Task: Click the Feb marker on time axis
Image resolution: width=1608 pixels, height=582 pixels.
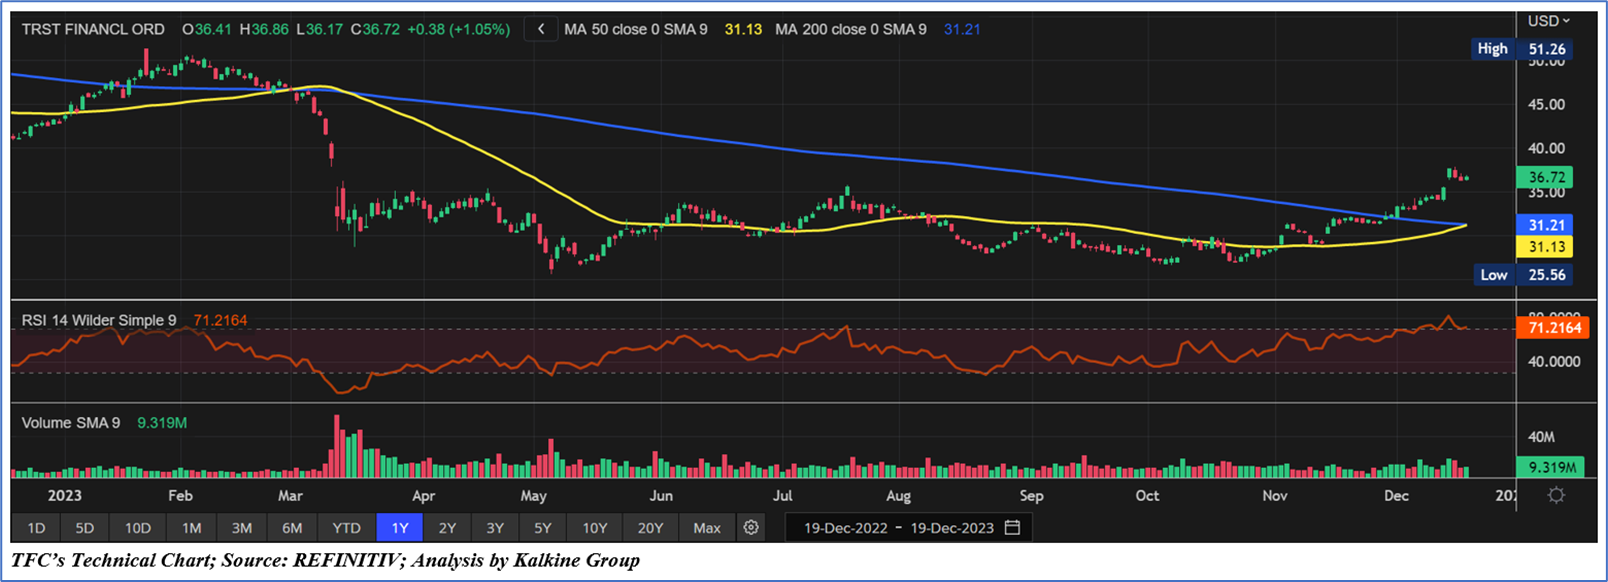Action: [180, 496]
